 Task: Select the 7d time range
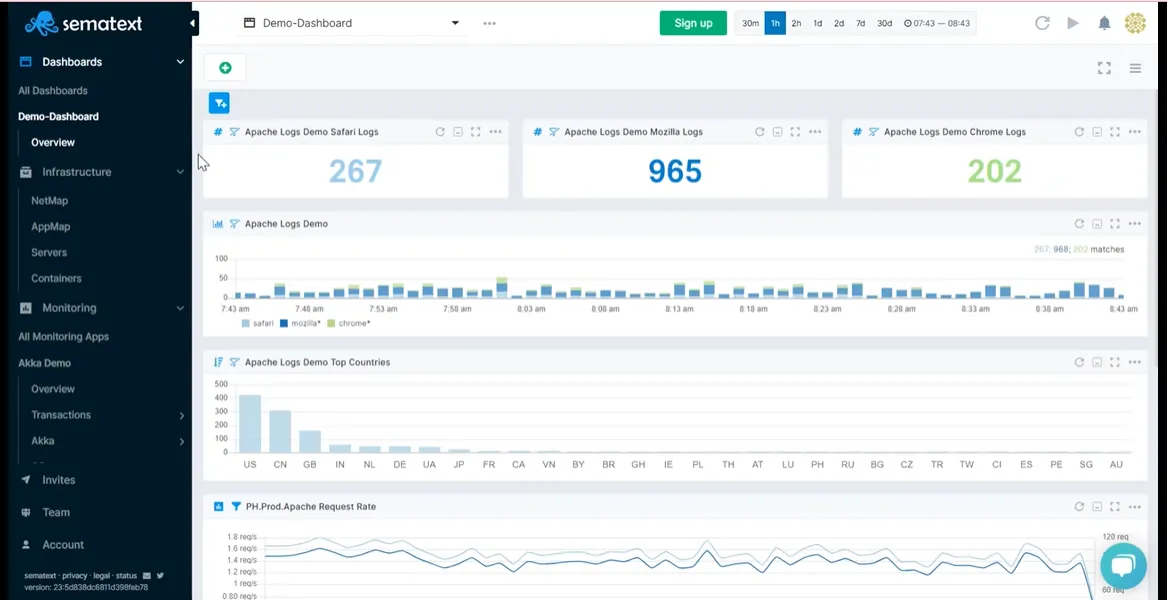860,23
